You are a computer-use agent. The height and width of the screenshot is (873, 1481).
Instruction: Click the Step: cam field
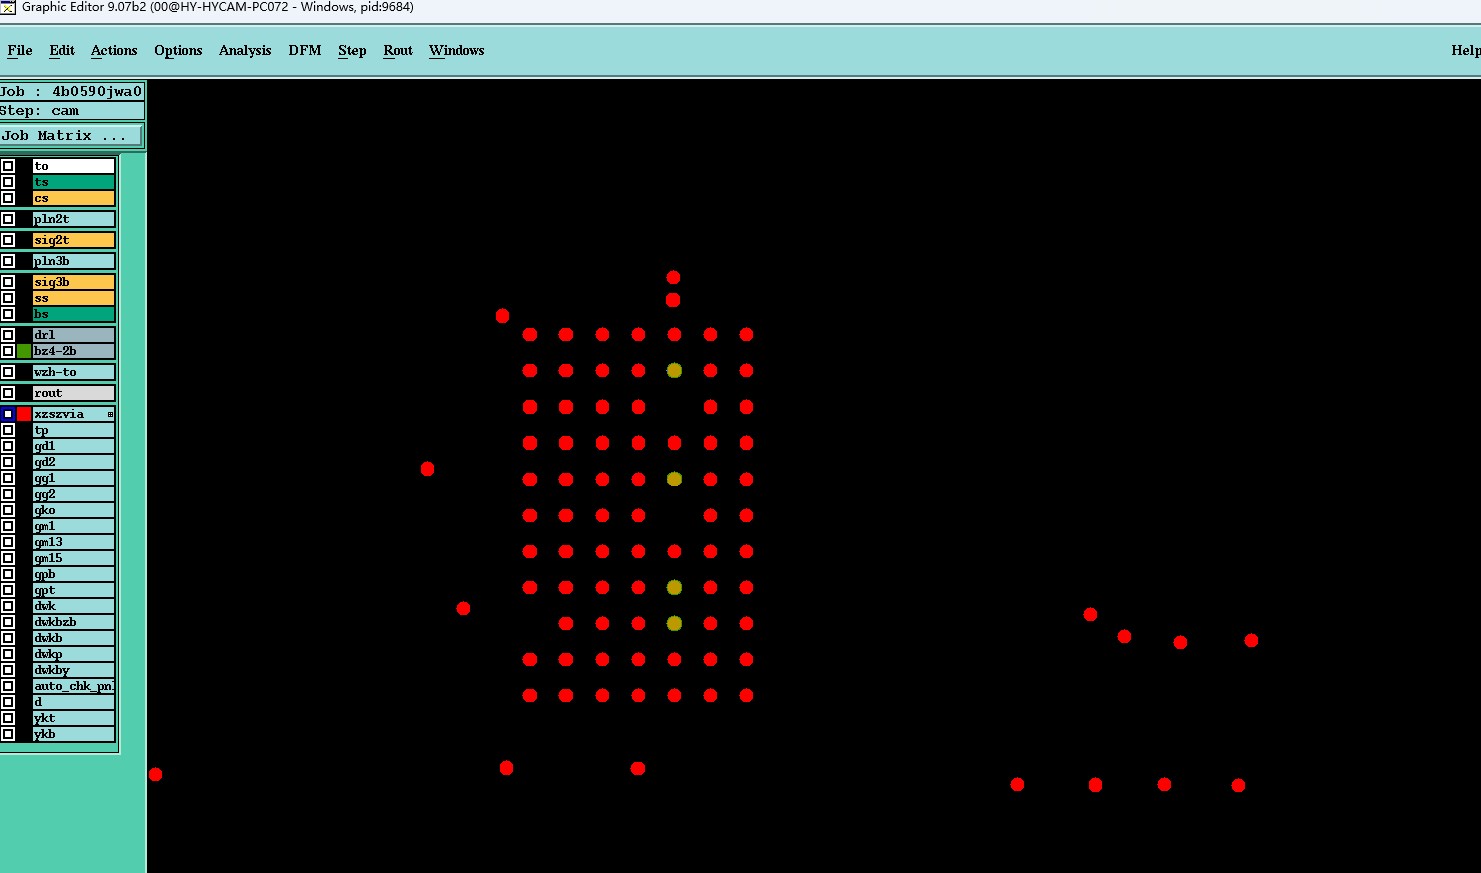coord(72,111)
